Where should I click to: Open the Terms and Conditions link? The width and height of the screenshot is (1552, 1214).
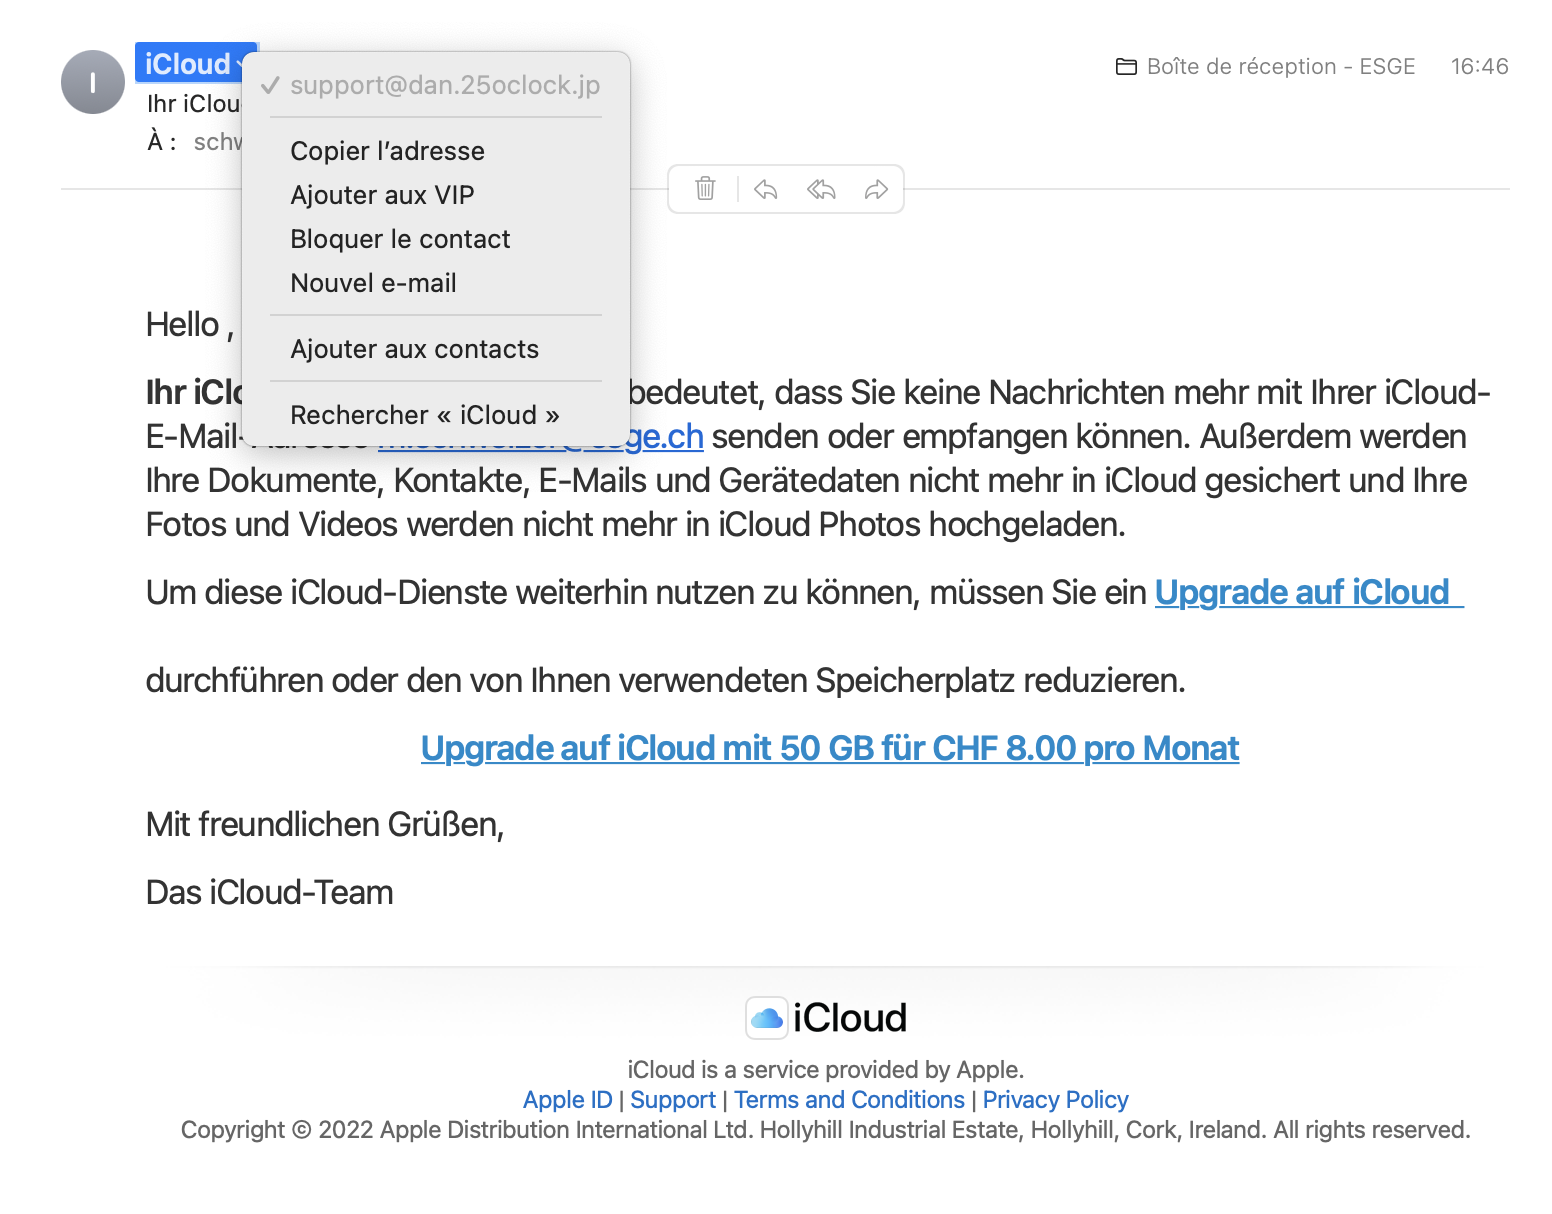848,1099
